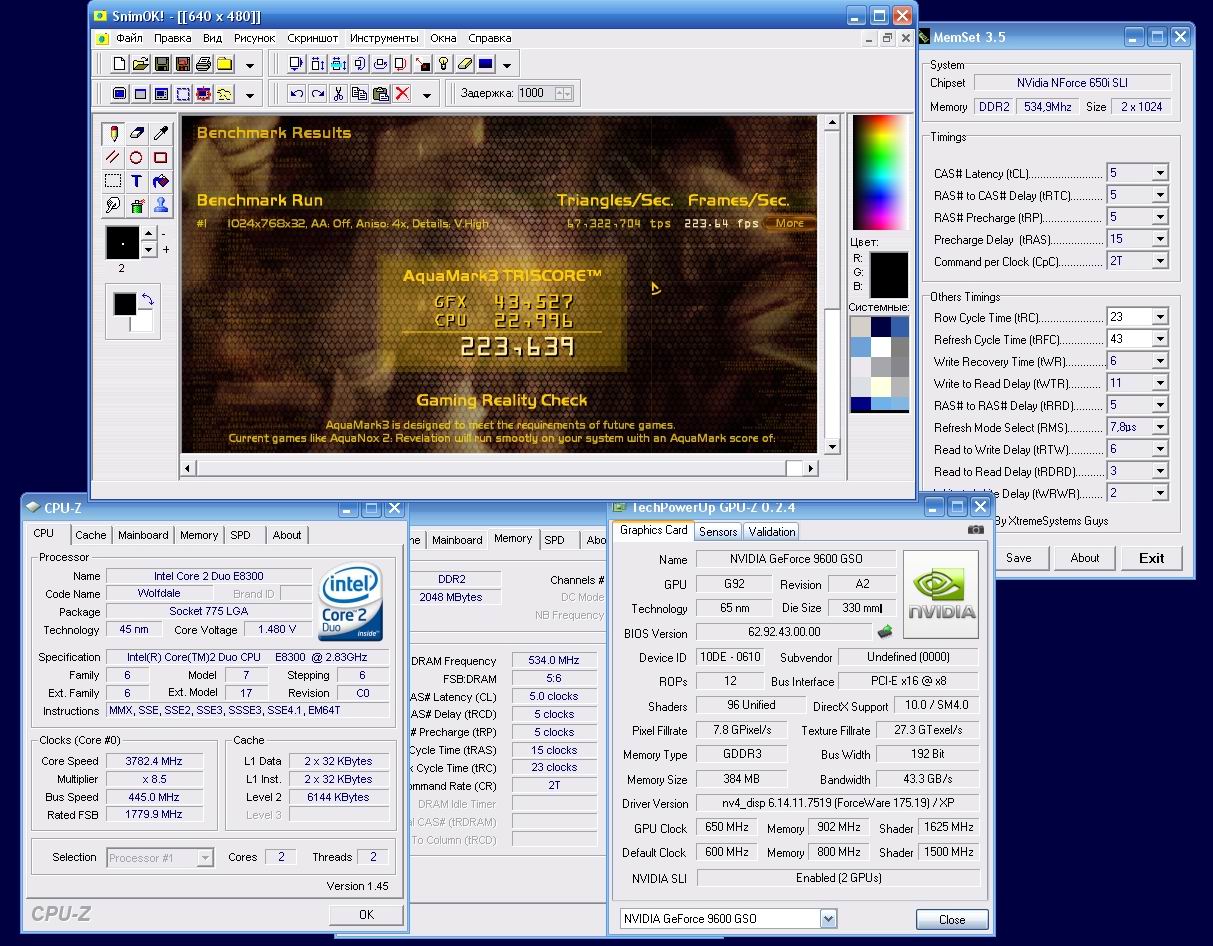
Task: Switch to the Cache tab in CPU-Z
Action: point(90,535)
